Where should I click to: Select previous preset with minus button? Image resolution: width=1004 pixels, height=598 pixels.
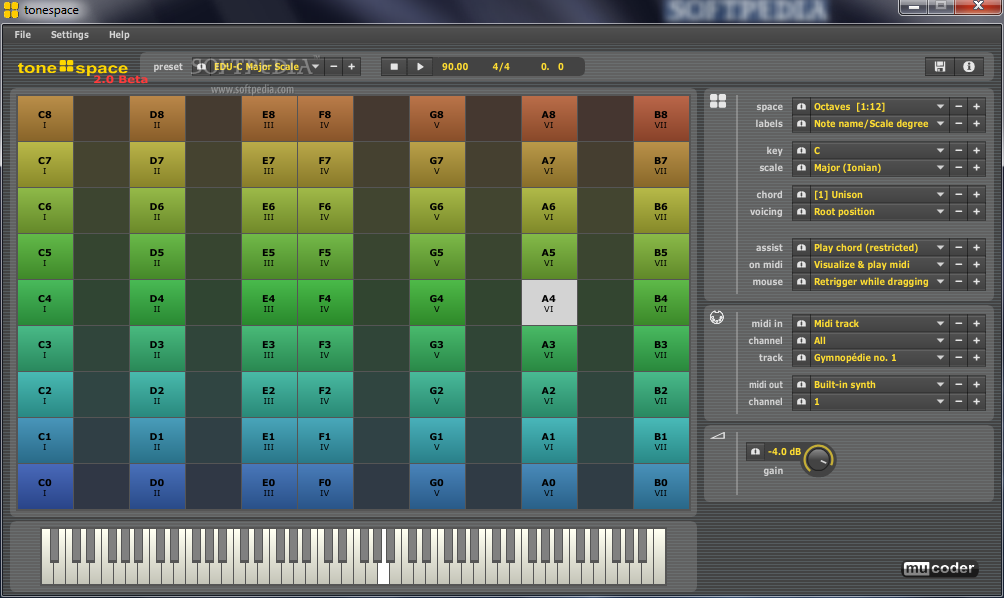tap(334, 67)
